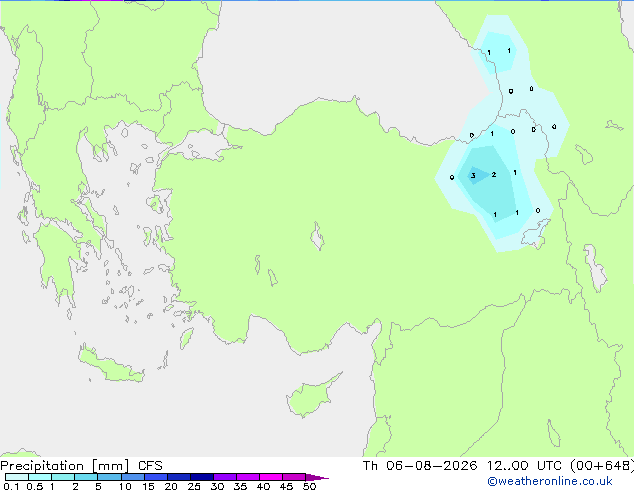Select the 0.5–1 mm legend color swatch
The height and width of the screenshot is (490, 634).
click(40, 477)
